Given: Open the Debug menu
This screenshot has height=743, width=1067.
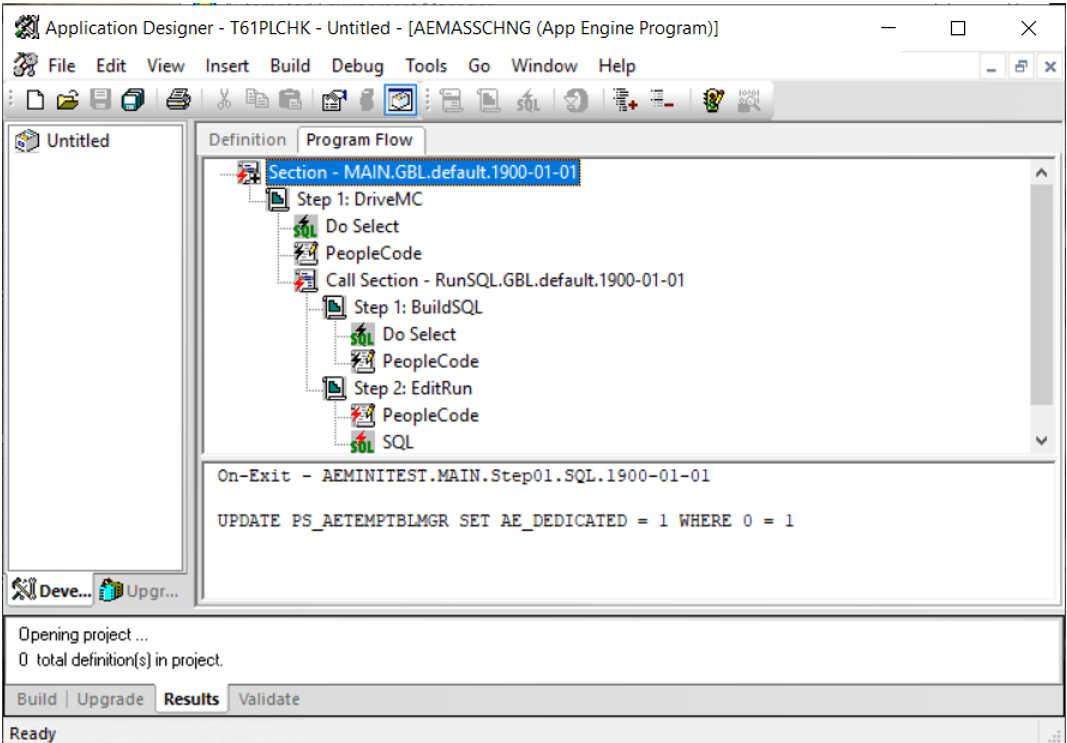Looking at the screenshot, I should point(357,66).
